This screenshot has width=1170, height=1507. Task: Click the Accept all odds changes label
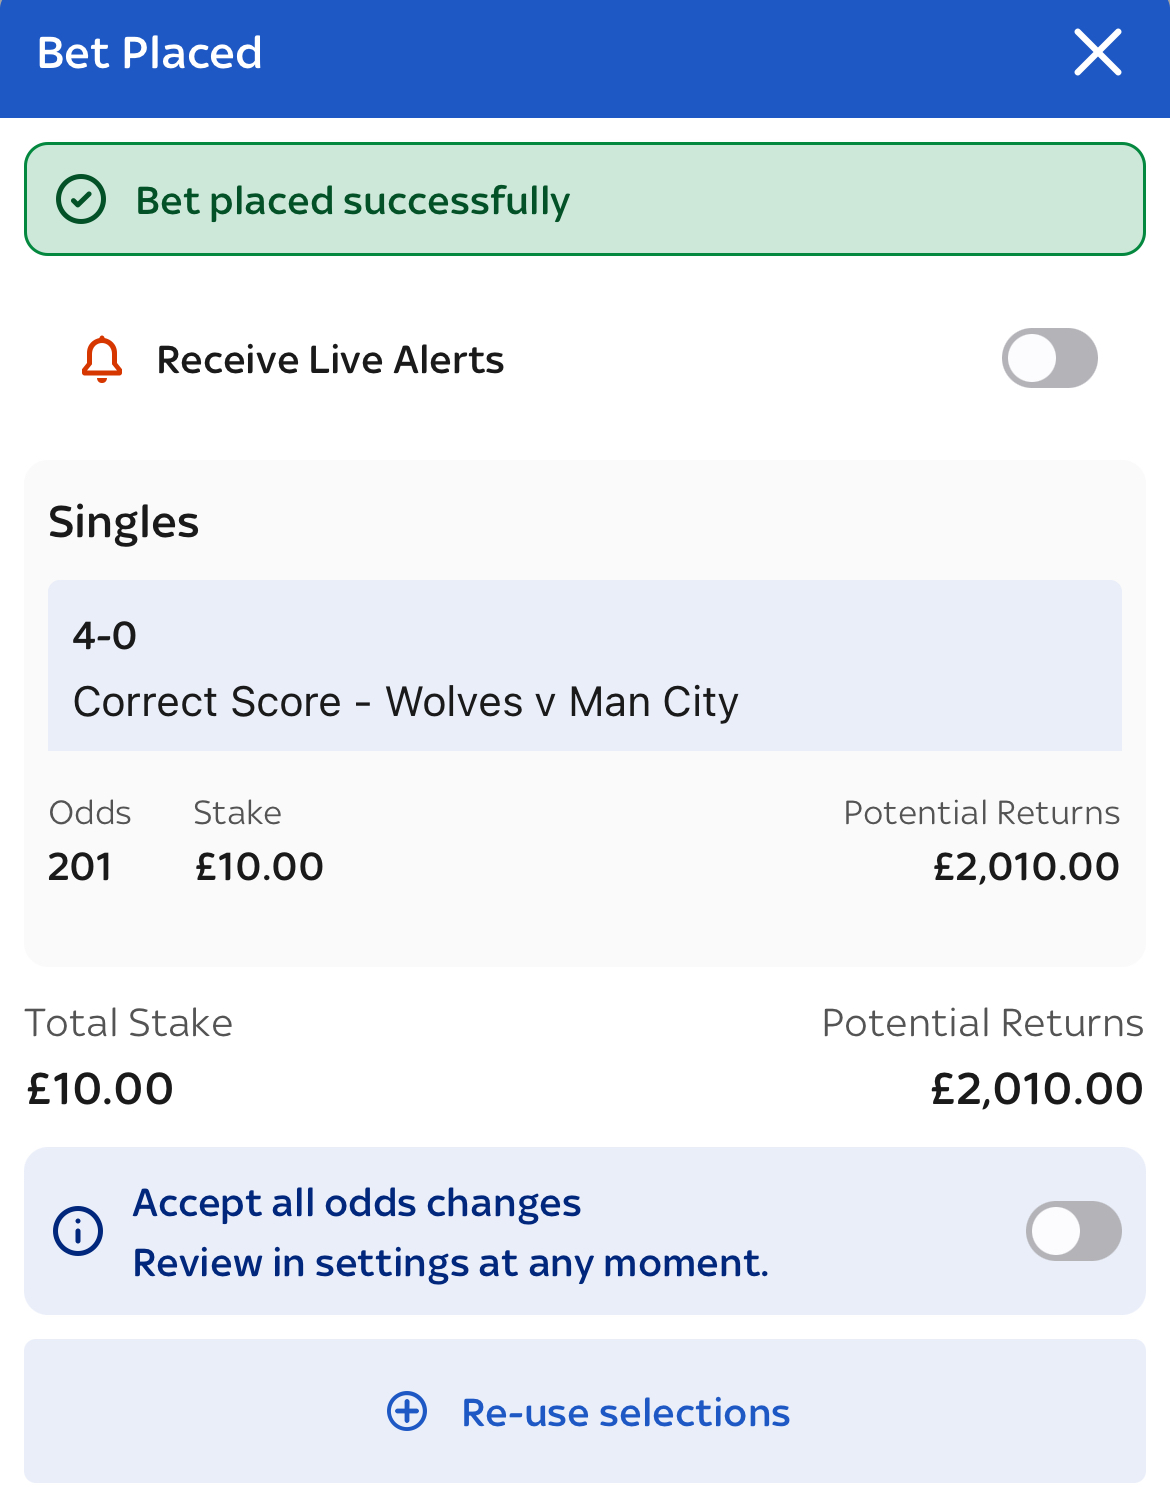coord(357,1203)
